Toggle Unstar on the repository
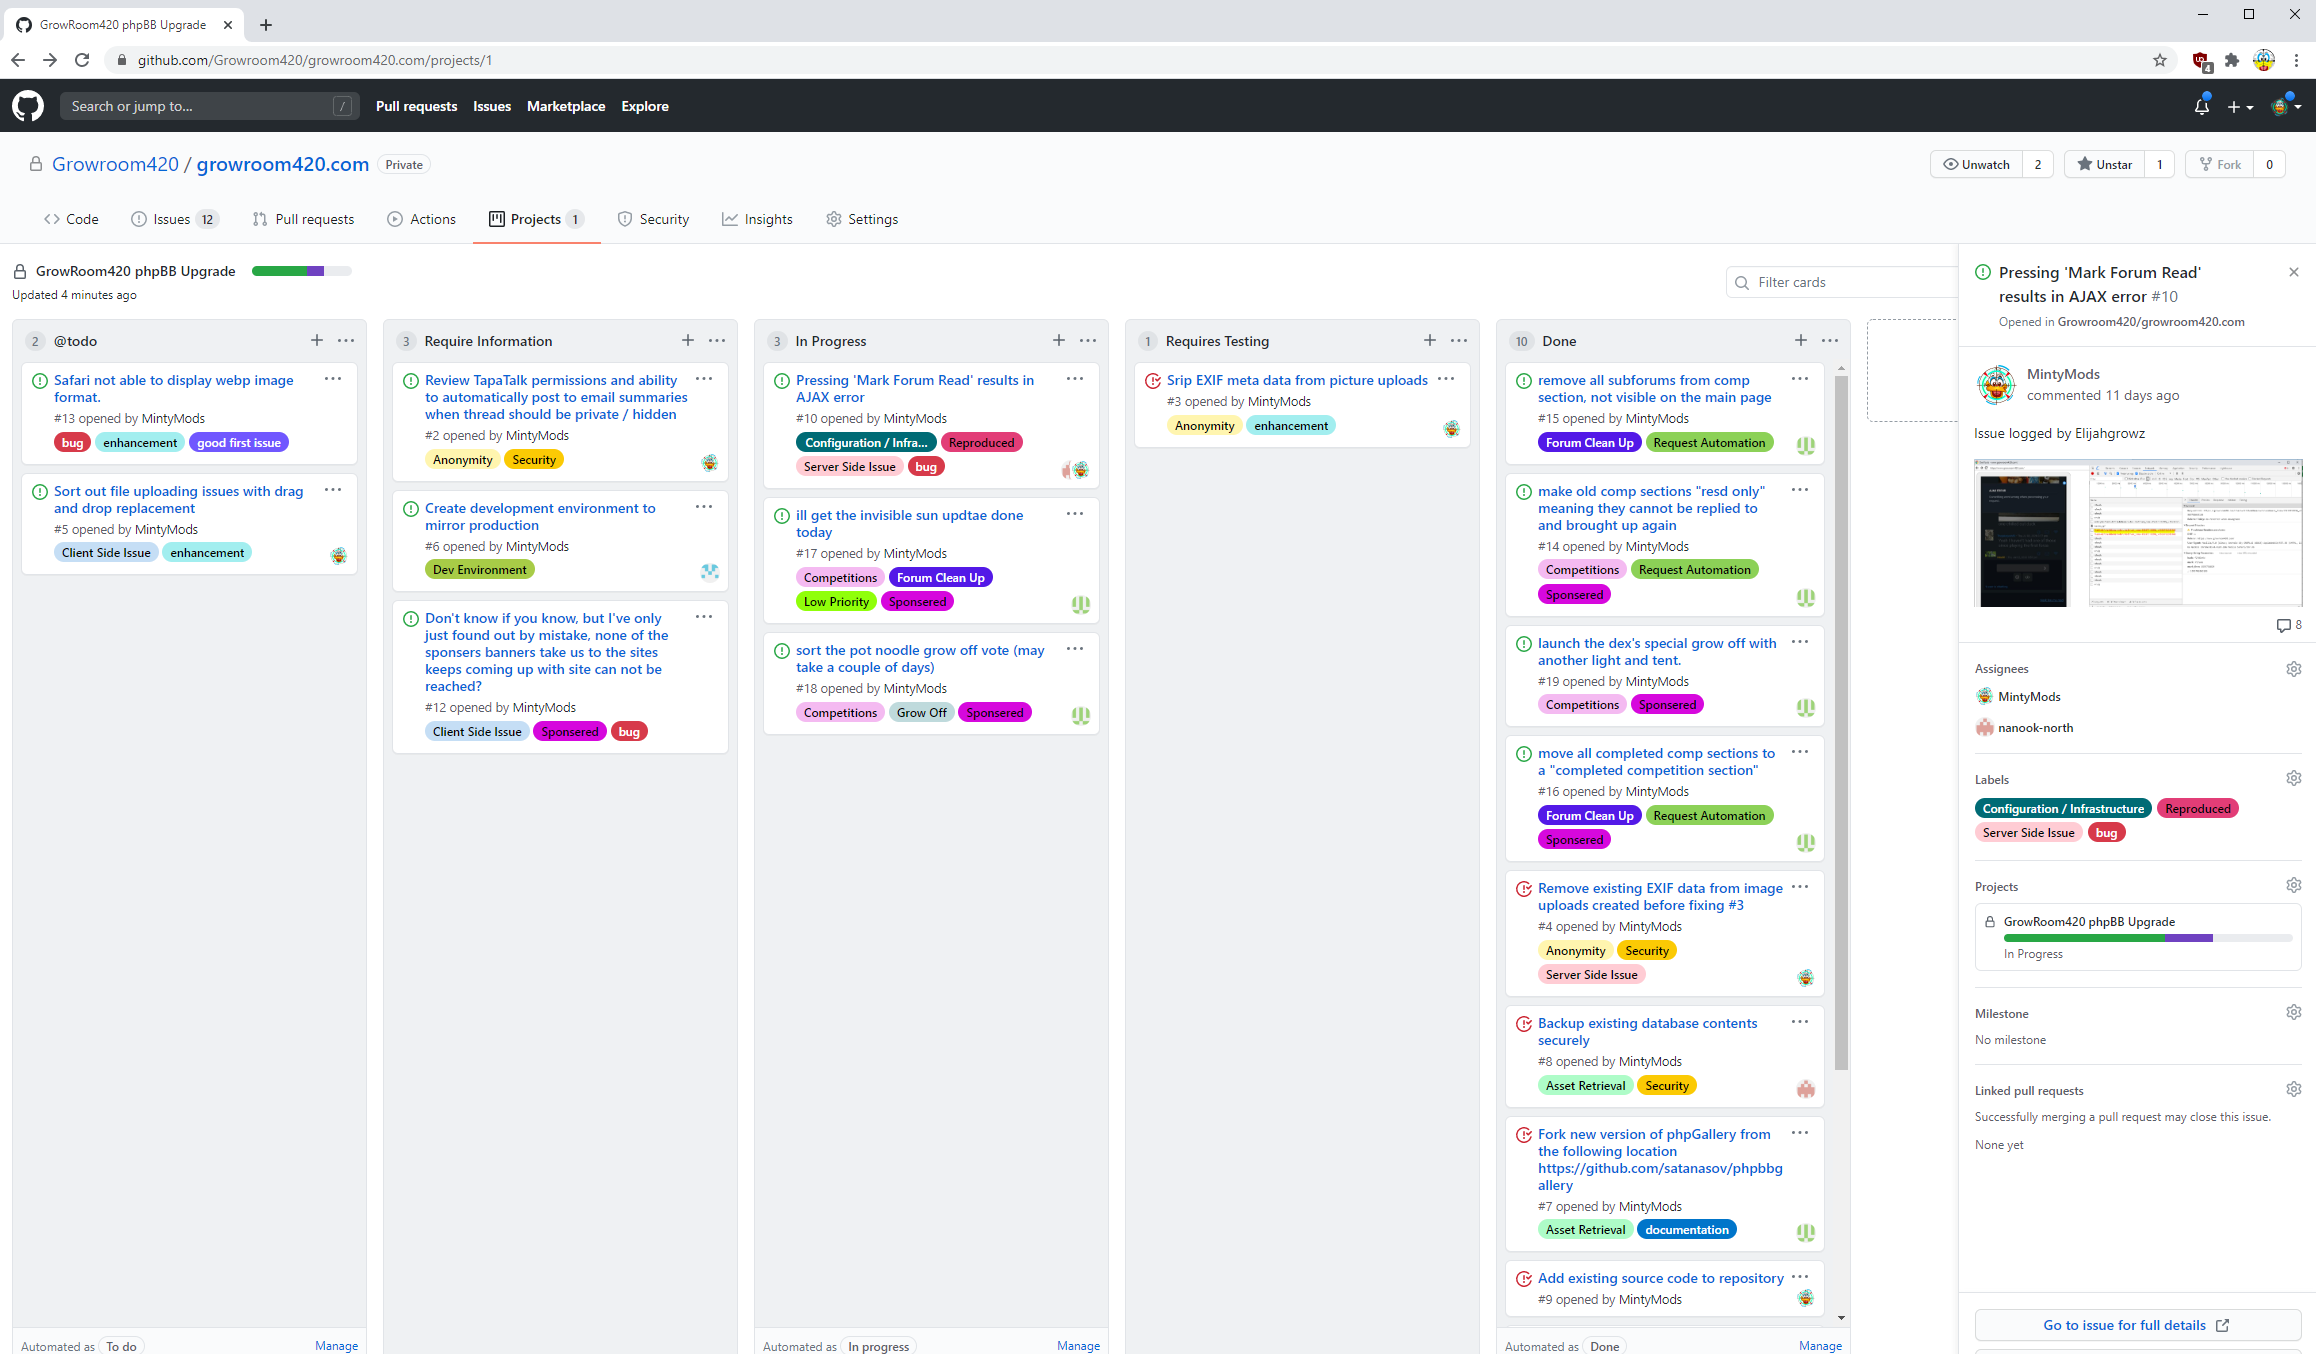Image resolution: width=2316 pixels, height=1354 pixels. click(2104, 165)
